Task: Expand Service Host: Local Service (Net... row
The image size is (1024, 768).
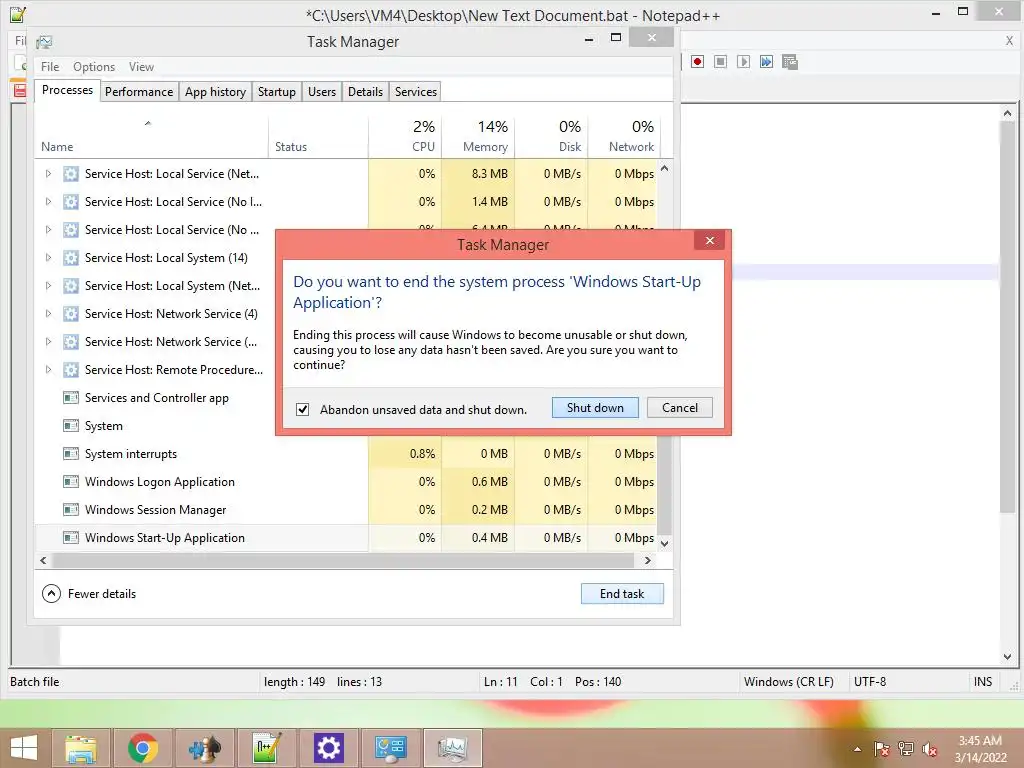Action: pos(48,174)
